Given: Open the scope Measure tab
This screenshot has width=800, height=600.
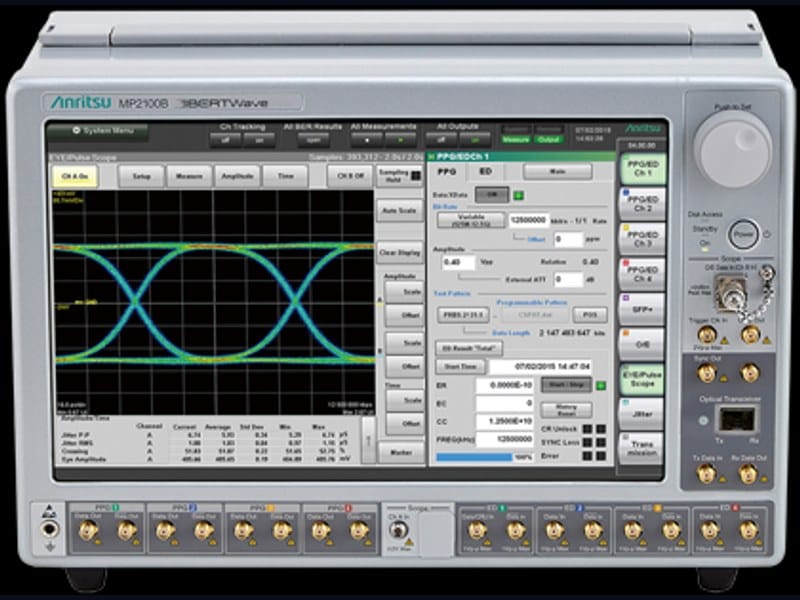Looking at the screenshot, I should [x=189, y=177].
